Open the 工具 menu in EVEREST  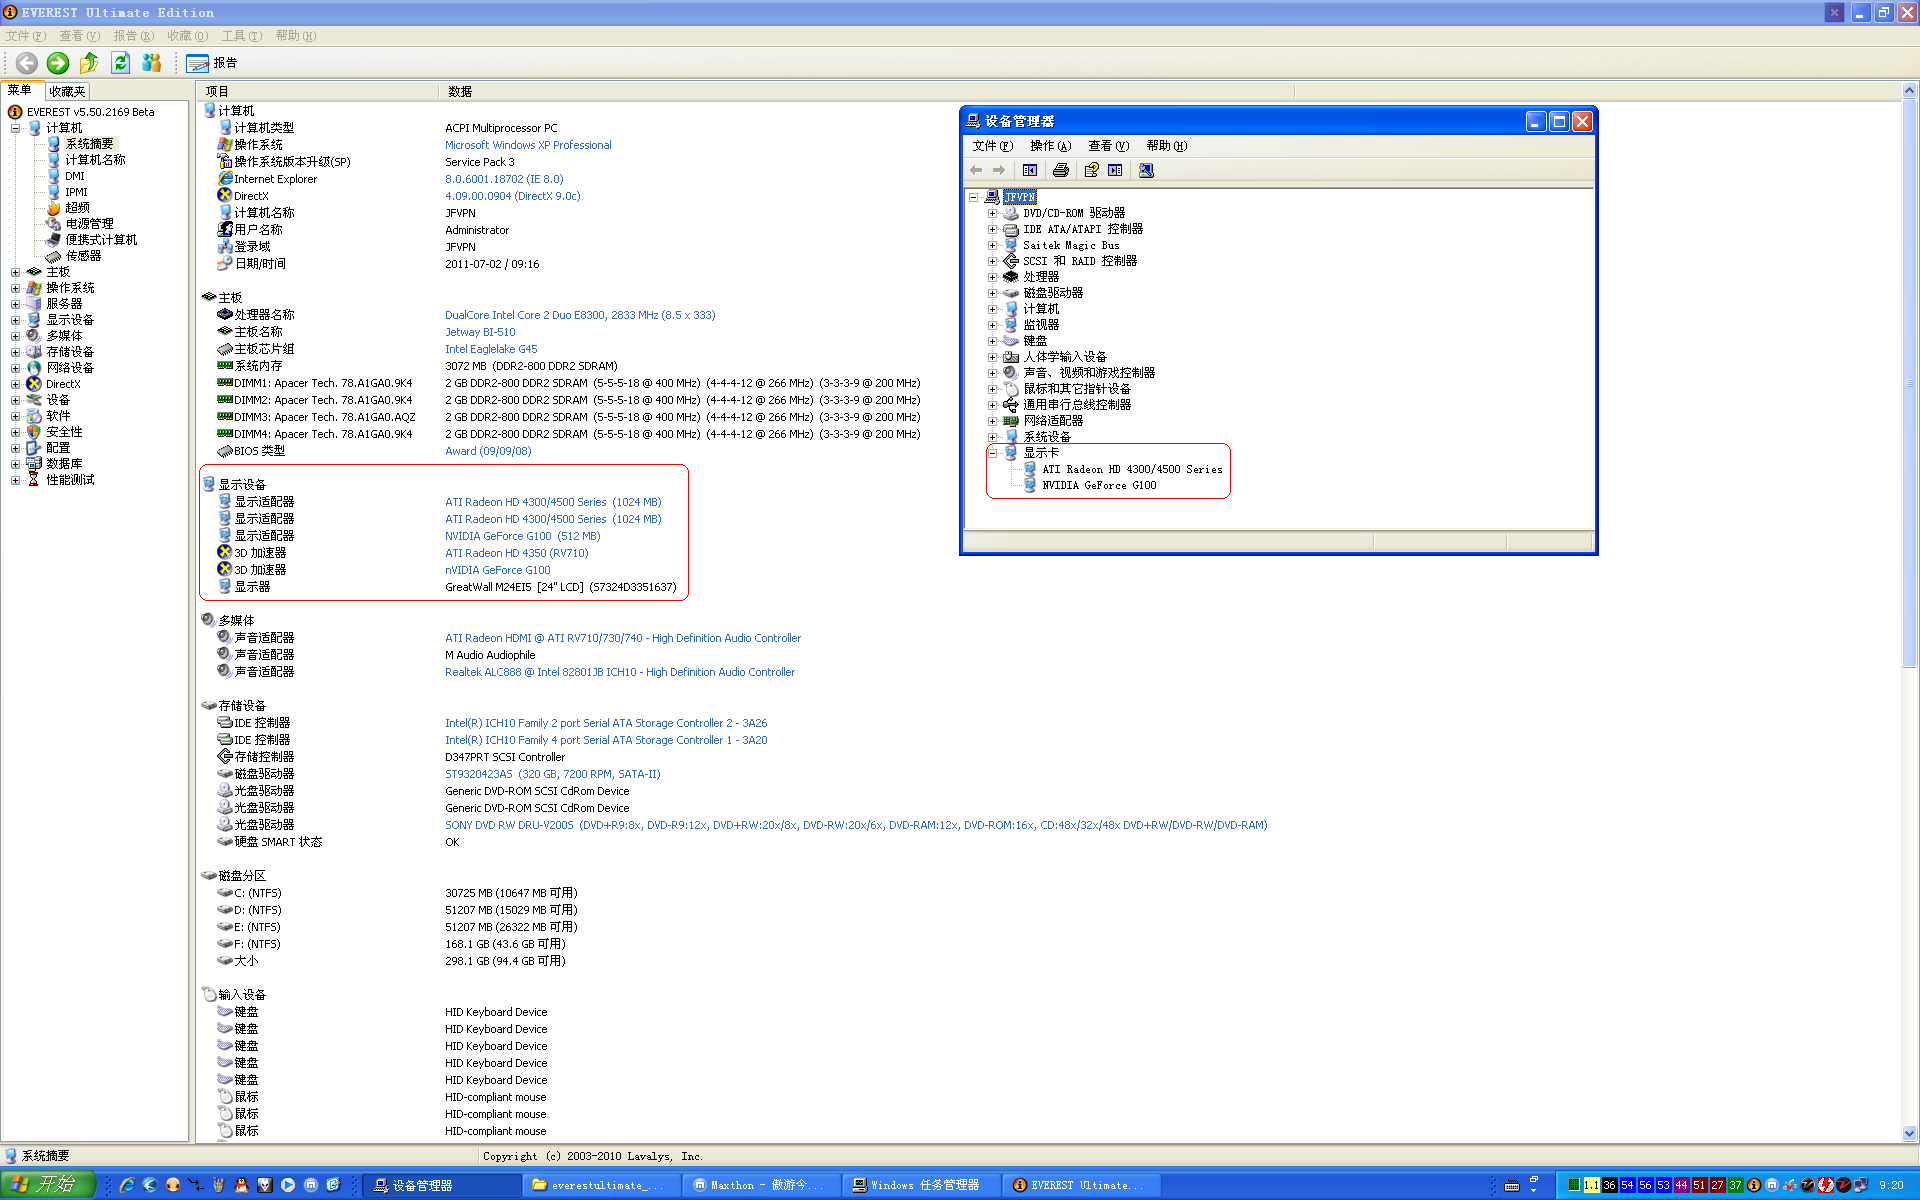(x=241, y=36)
